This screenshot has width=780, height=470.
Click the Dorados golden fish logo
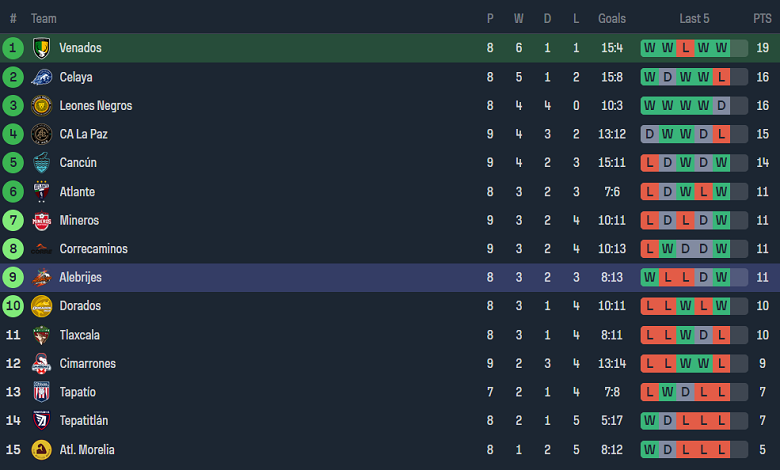point(42,306)
